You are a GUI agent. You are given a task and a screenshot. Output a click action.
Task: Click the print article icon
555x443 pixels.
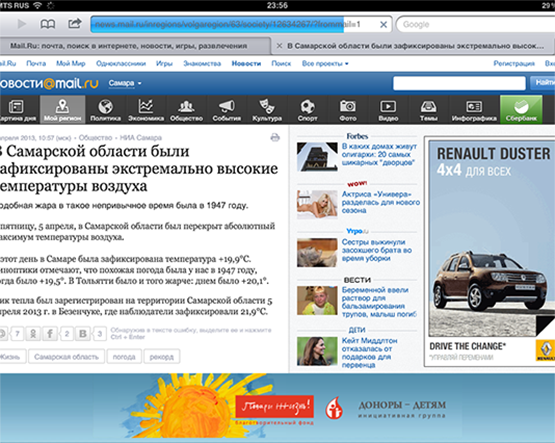(275, 137)
